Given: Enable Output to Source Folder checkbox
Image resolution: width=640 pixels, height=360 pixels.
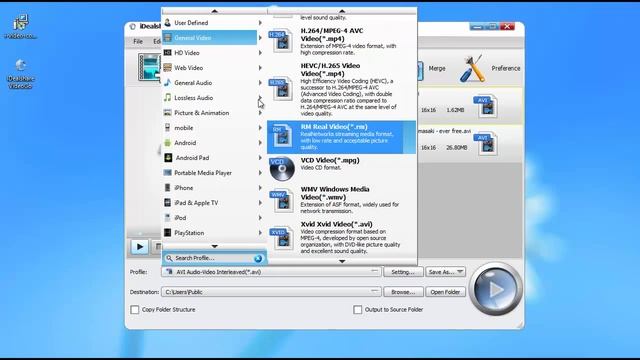Looking at the screenshot, I should (x=357, y=309).
